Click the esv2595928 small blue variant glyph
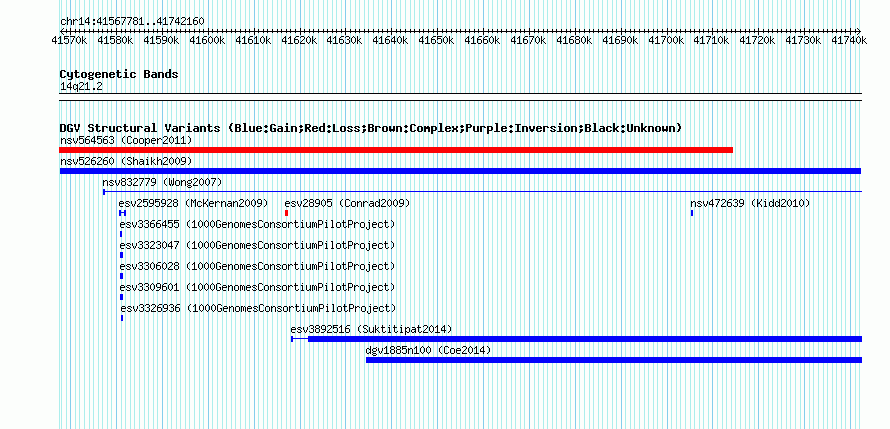This screenshot has width=890, height=429. (123, 213)
